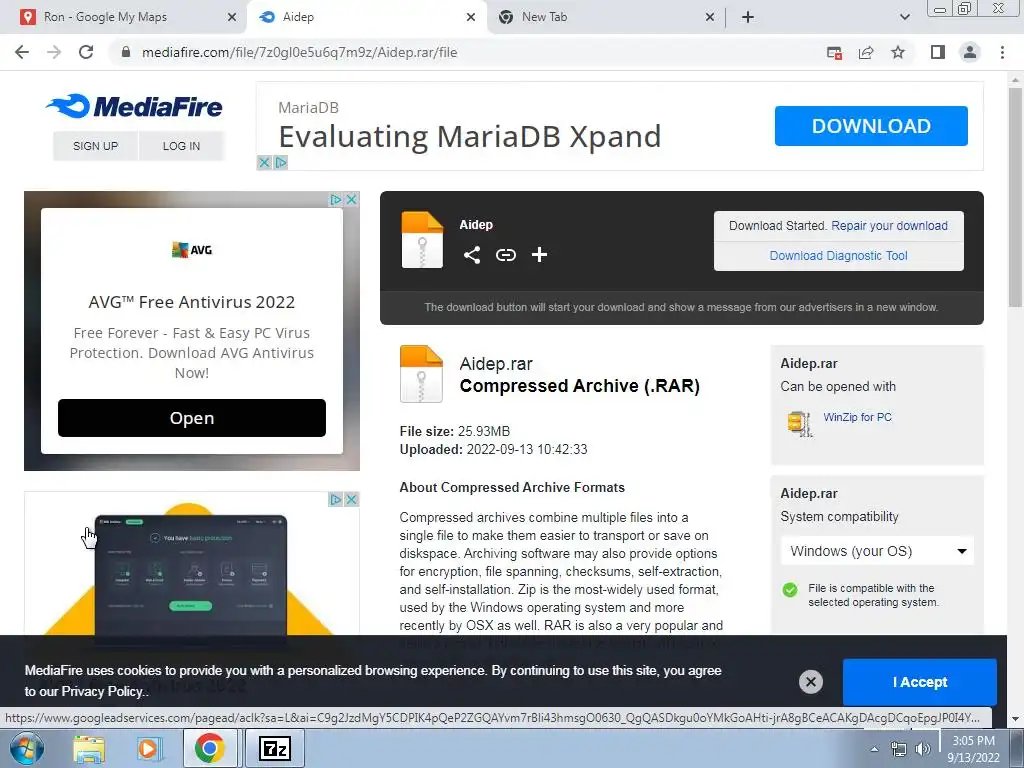Click the browser forward arrow
The height and width of the screenshot is (768, 1024).
(x=54, y=52)
